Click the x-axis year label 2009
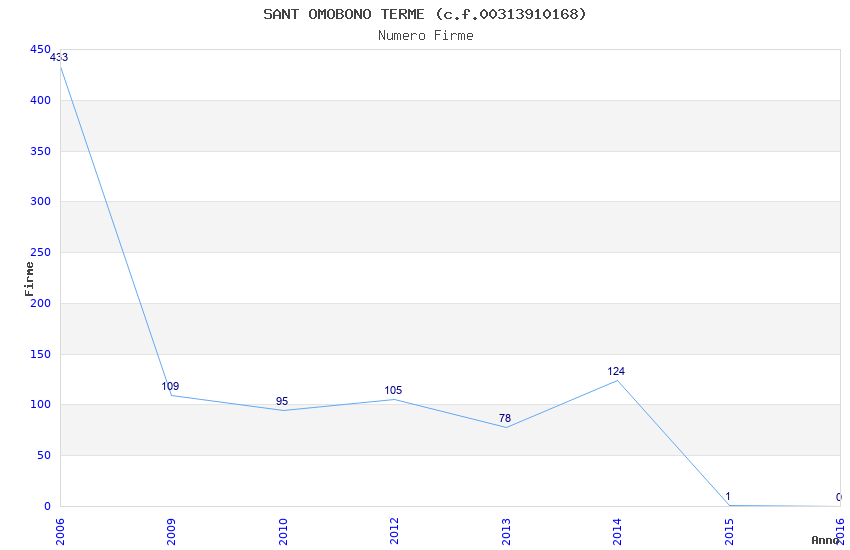This screenshot has width=850, height=550. click(x=171, y=532)
